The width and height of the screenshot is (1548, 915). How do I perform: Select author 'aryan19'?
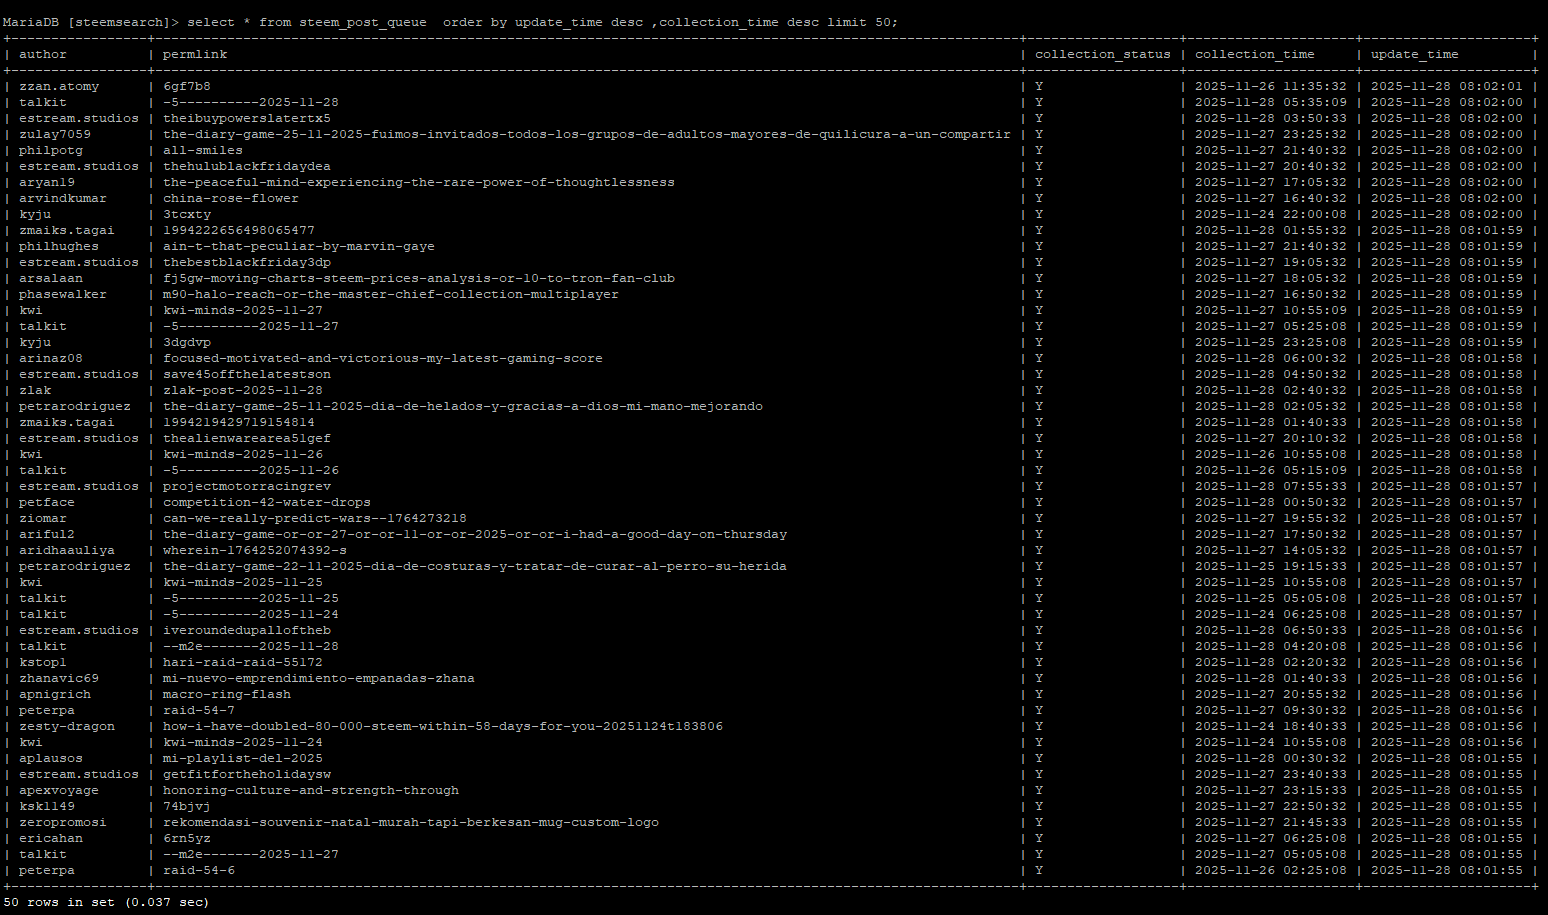point(47,182)
